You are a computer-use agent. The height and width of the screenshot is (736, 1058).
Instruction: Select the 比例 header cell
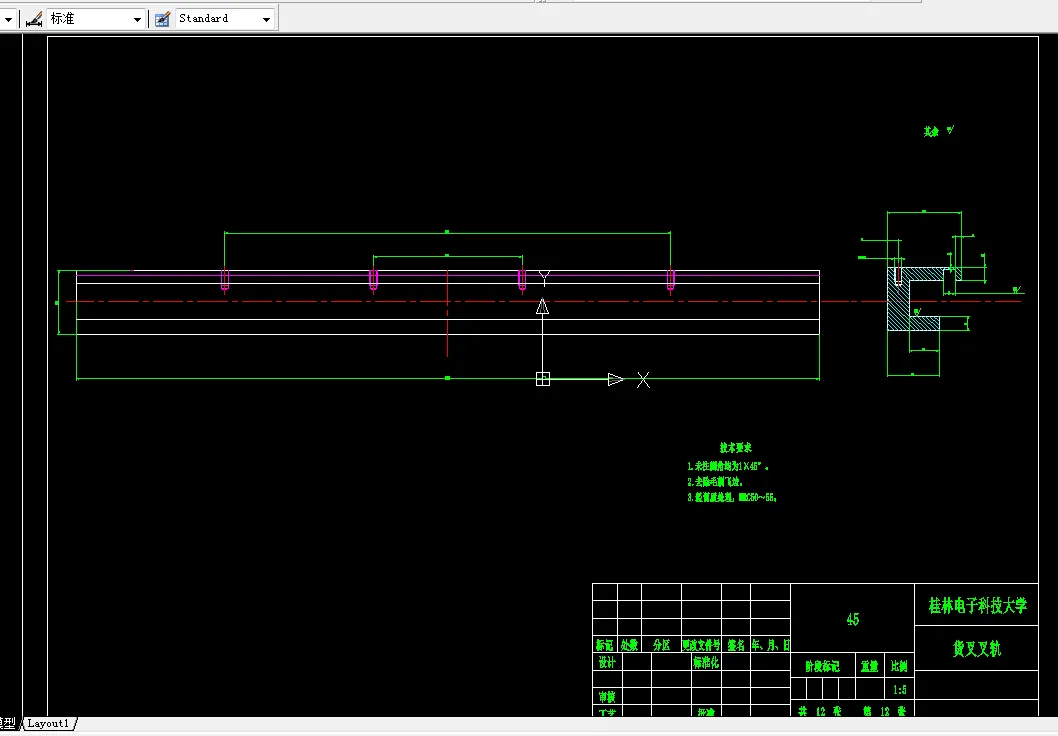899,666
